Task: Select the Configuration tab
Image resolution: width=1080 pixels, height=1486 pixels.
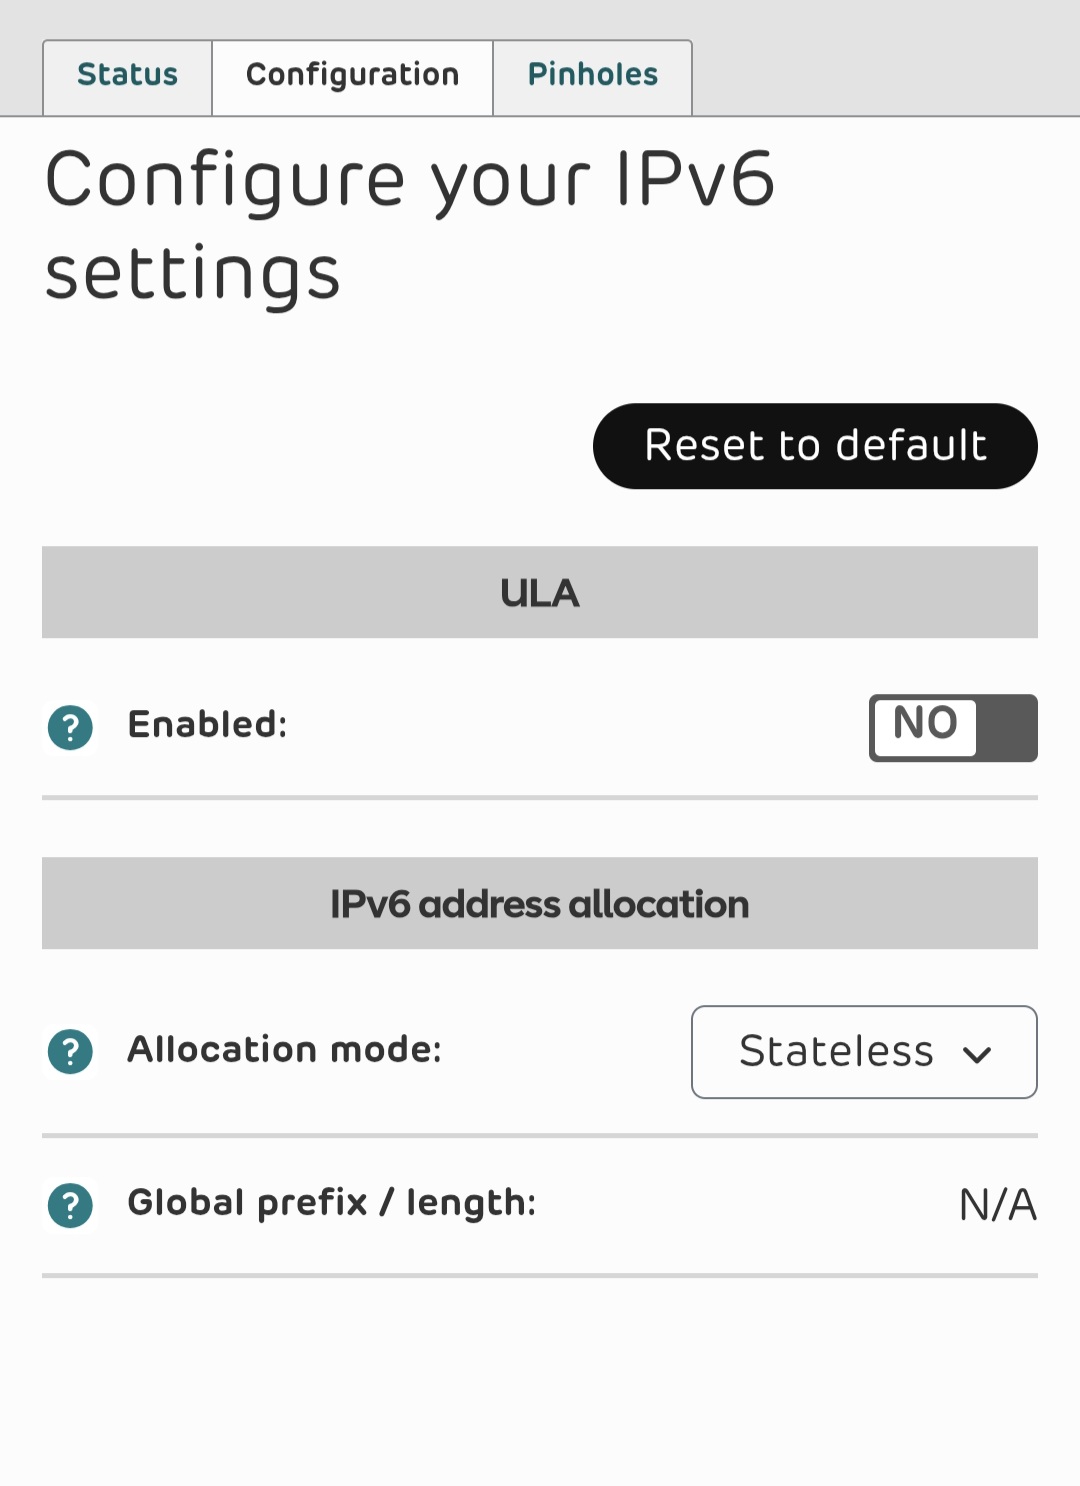Action: tap(352, 77)
